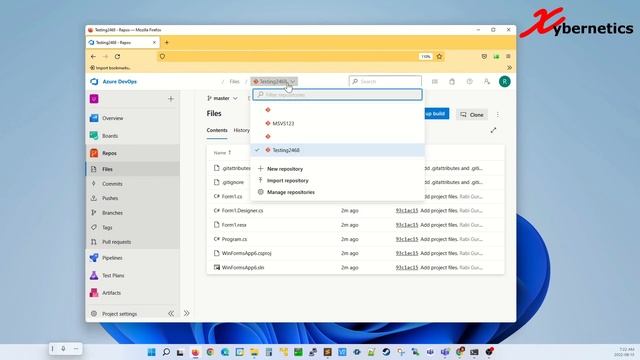640x360 pixels.
Task: Open commit 93c1ac15 link in WinFormsApp6.sln row
Action: click(407, 268)
